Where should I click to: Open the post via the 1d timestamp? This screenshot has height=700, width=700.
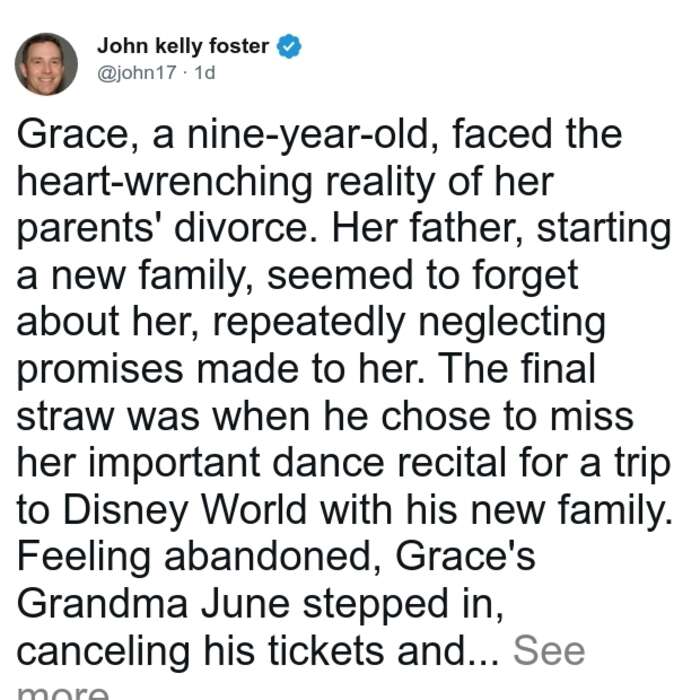coord(204,72)
